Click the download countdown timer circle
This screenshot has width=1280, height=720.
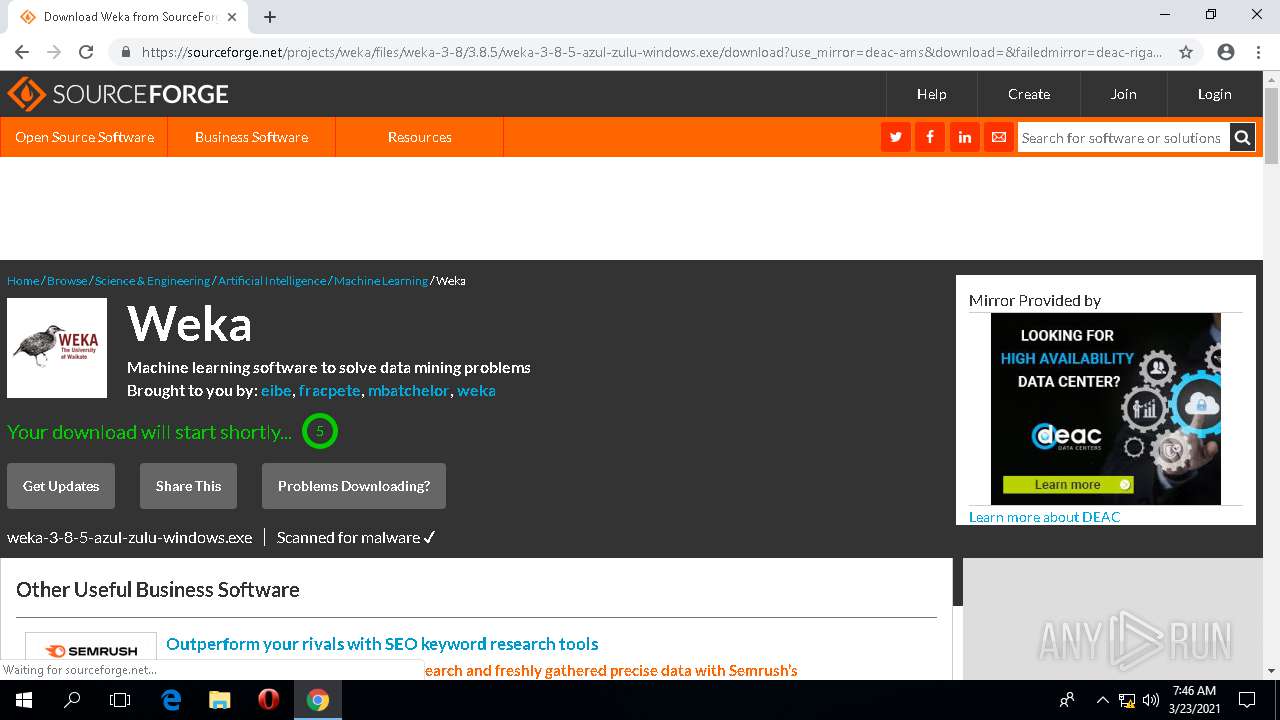(320, 432)
